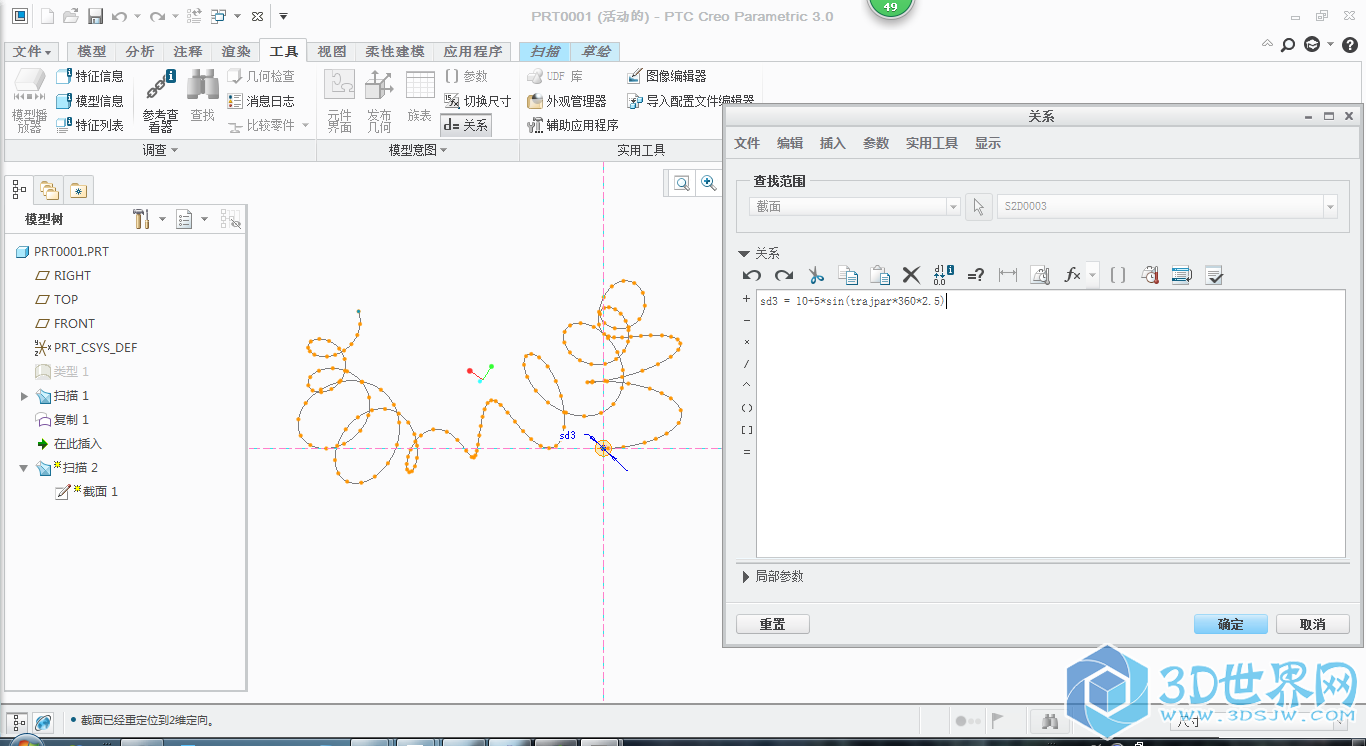1366x746 pixels.
Task: Expand the 扫描 1 tree node
Action: click(x=25, y=396)
